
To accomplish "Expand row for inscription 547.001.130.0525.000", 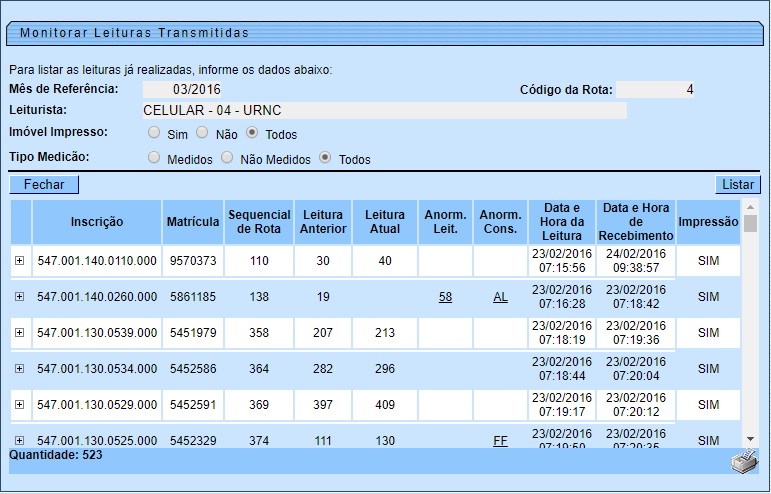I will pos(19,440).
